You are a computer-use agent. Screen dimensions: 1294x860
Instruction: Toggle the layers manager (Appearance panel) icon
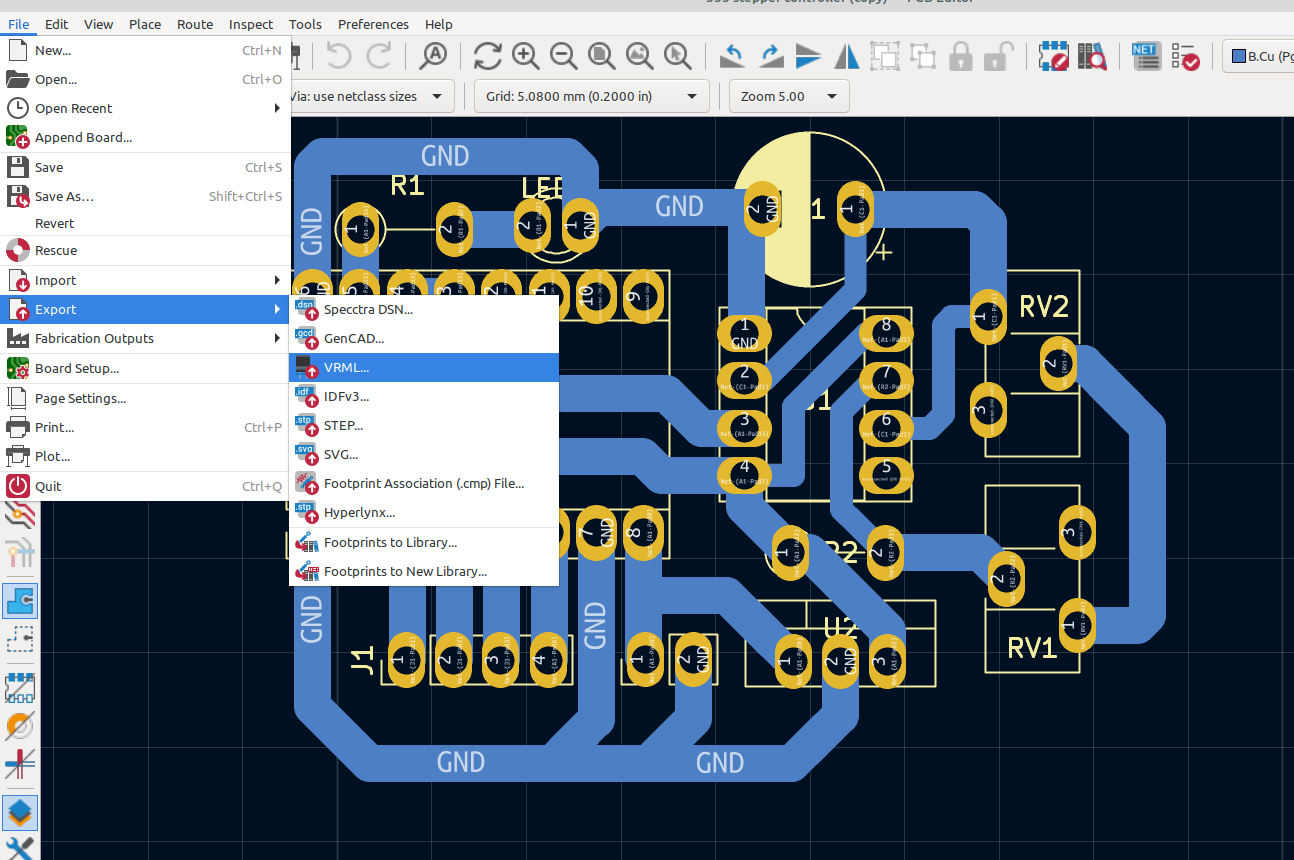click(20, 814)
